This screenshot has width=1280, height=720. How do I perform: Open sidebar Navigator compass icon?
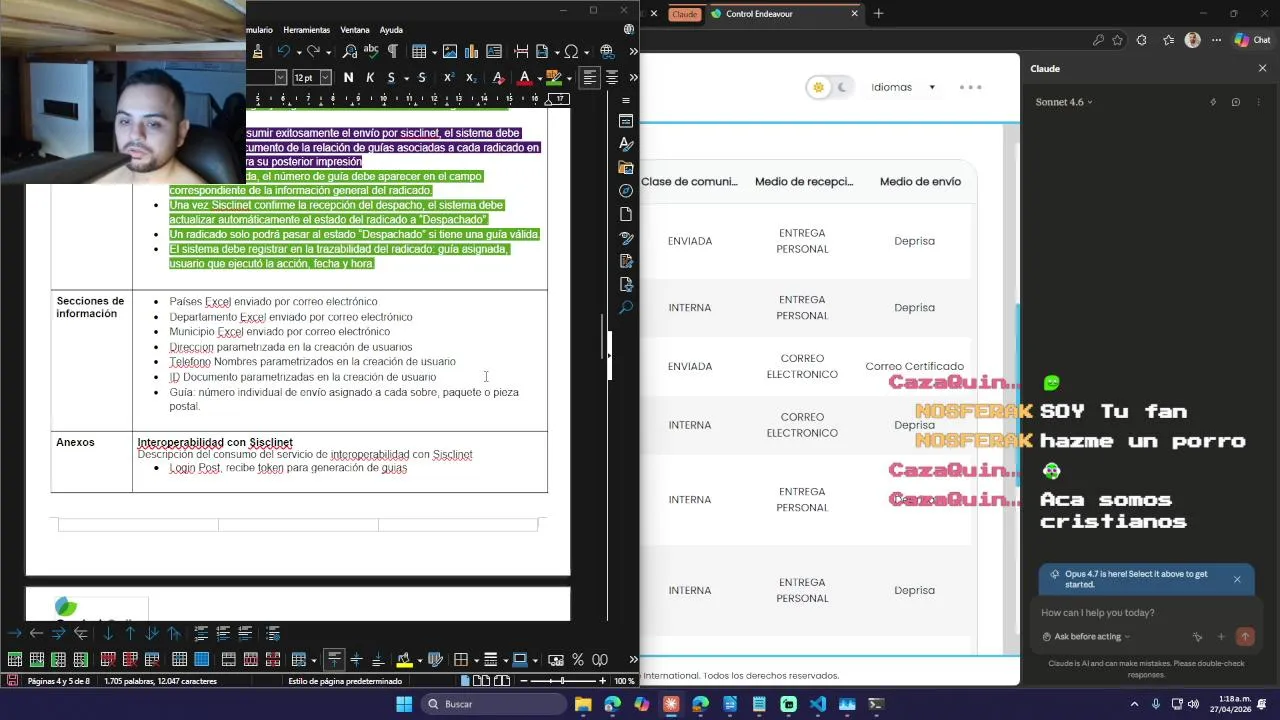click(626, 190)
